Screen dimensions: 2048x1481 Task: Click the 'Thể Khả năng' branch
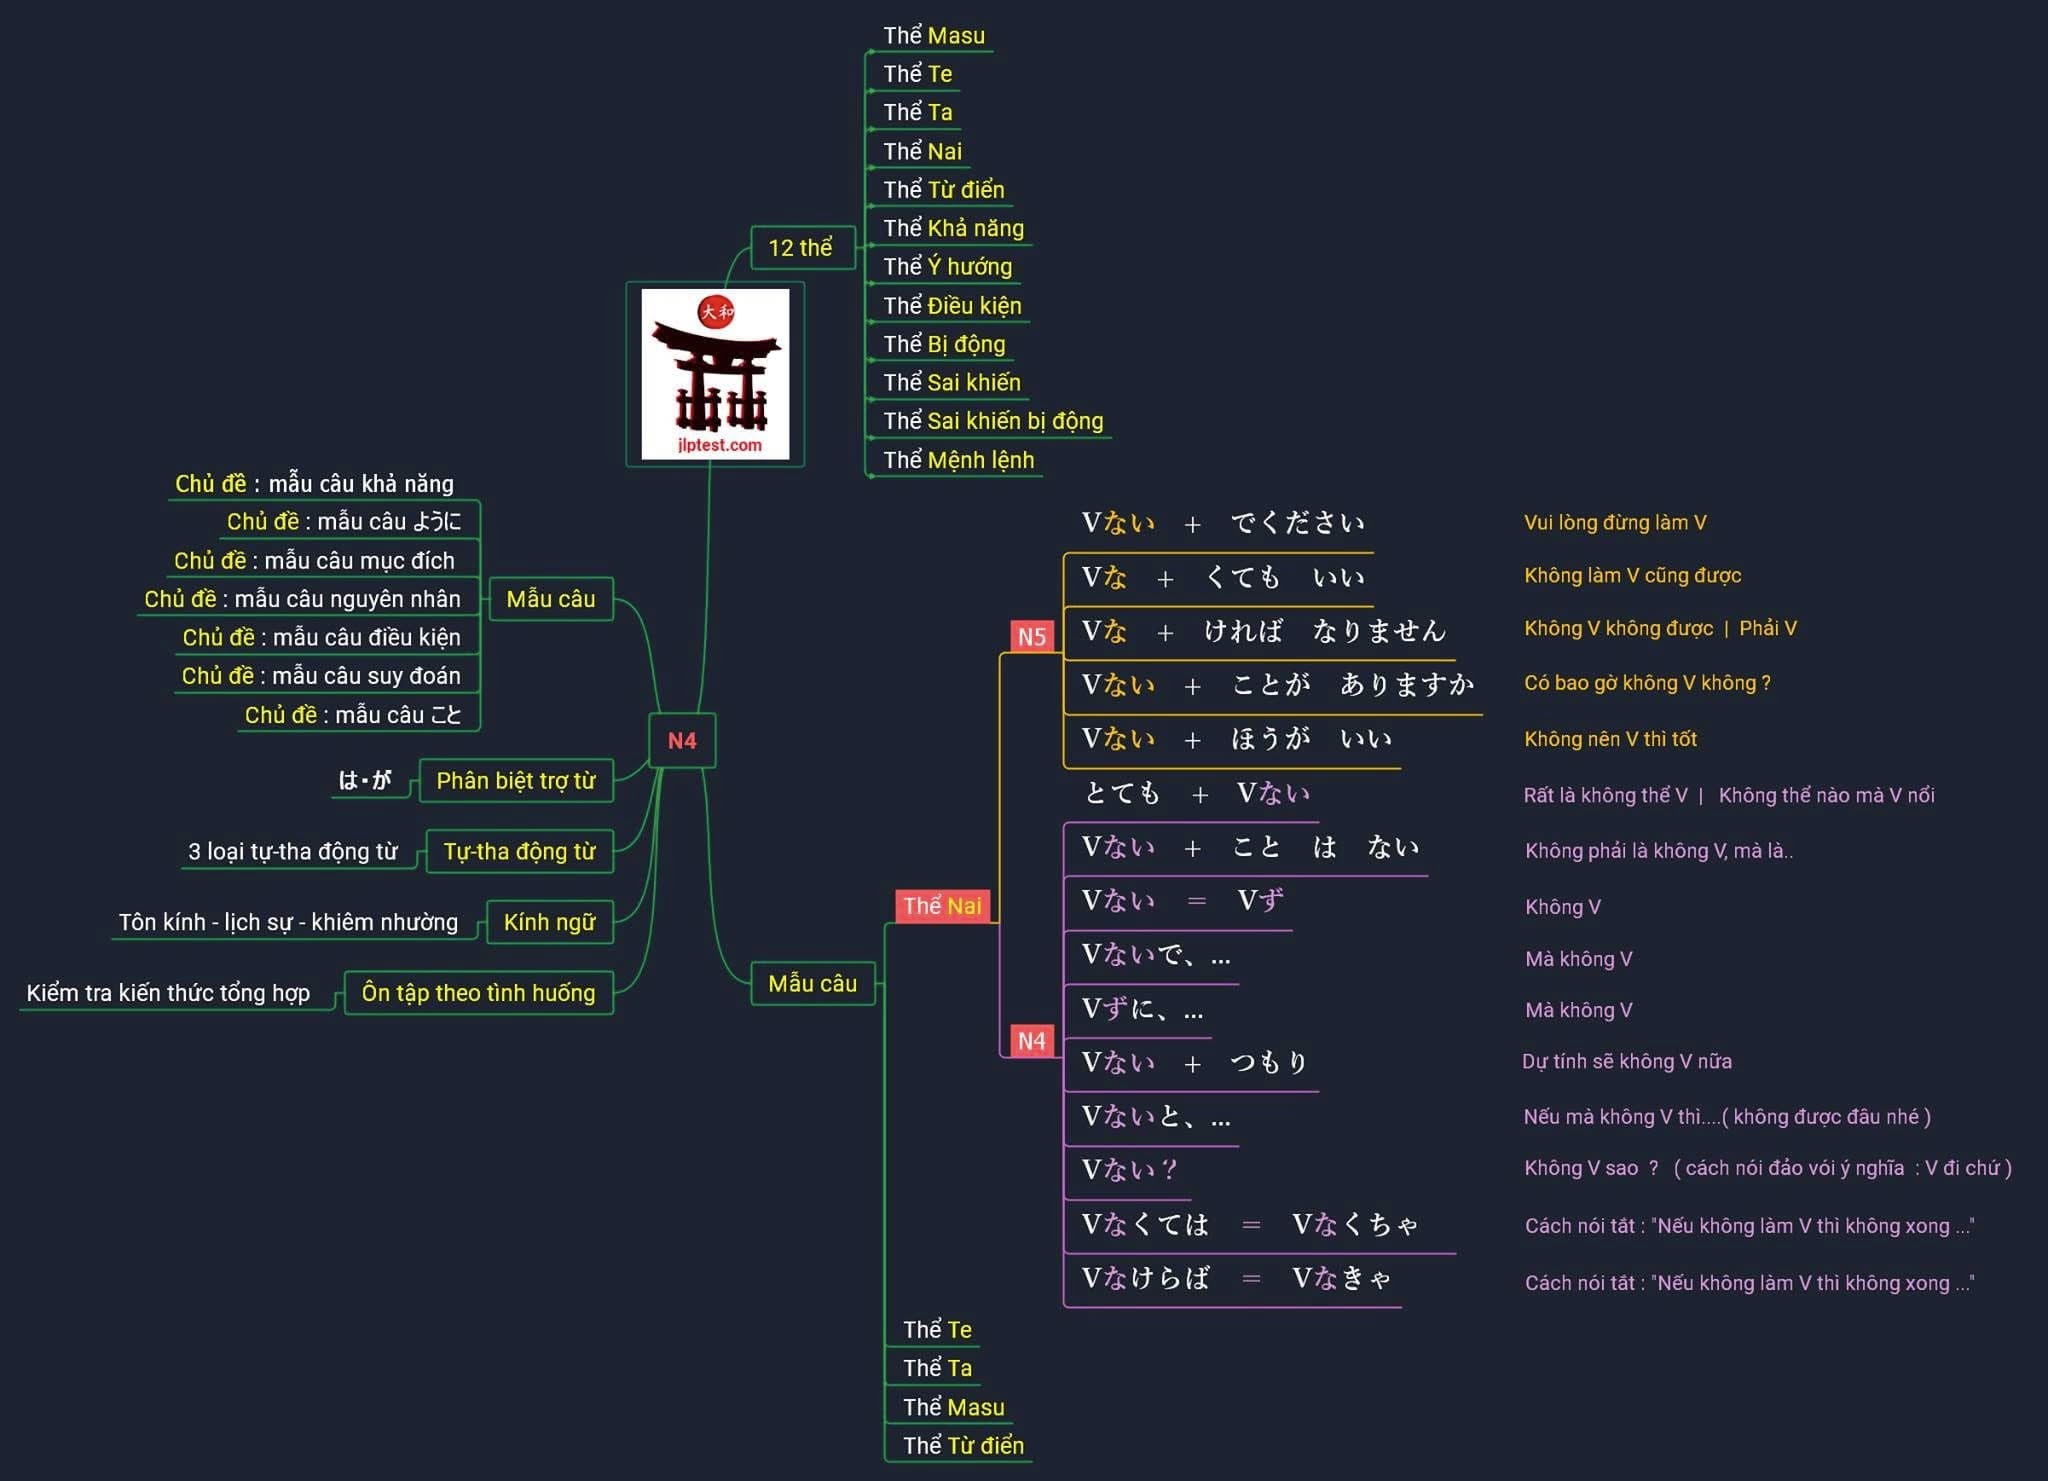click(953, 228)
